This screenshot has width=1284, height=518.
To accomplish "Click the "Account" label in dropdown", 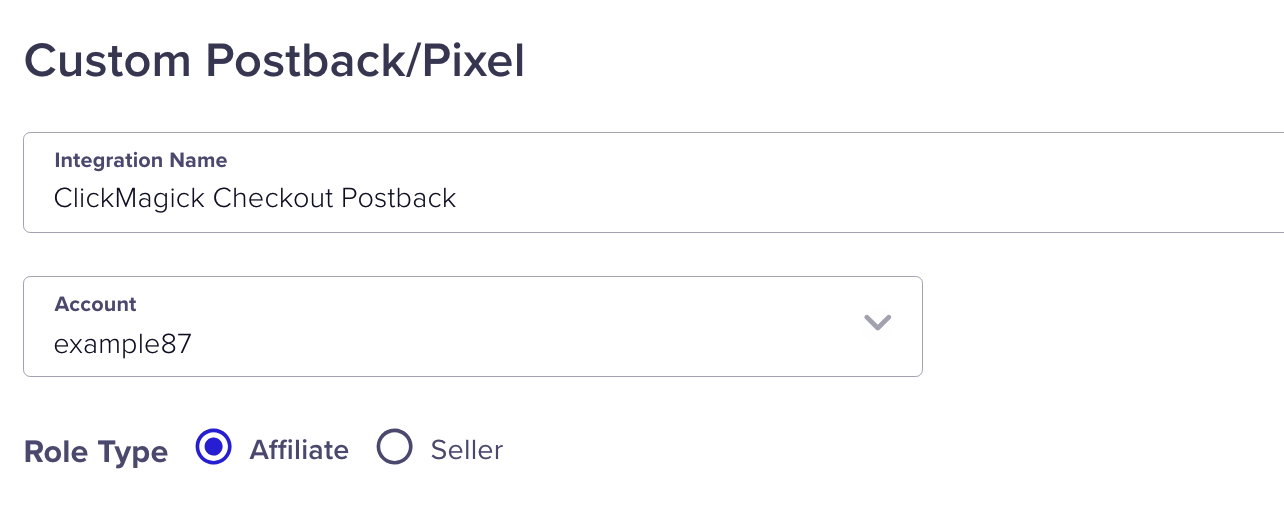I will [95, 304].
